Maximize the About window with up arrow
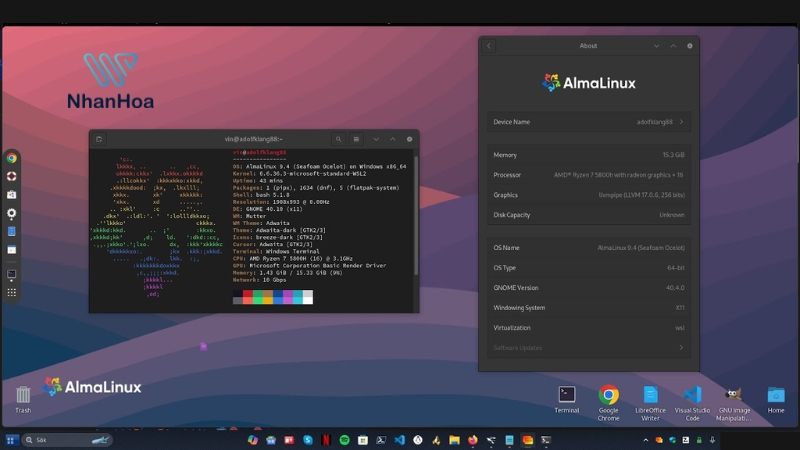Viewport: 800px width, 450px height. tap(673, 46)
